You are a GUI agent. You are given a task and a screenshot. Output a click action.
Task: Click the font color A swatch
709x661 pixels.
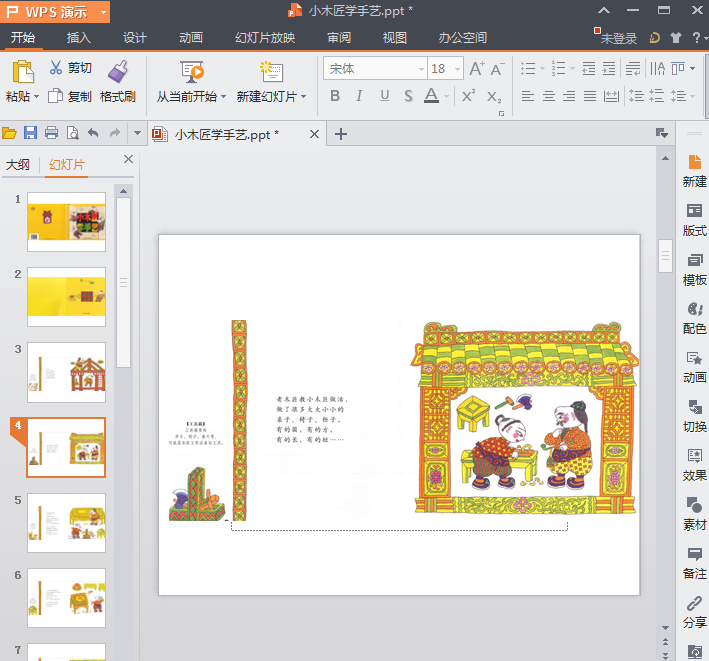[430, 97]
